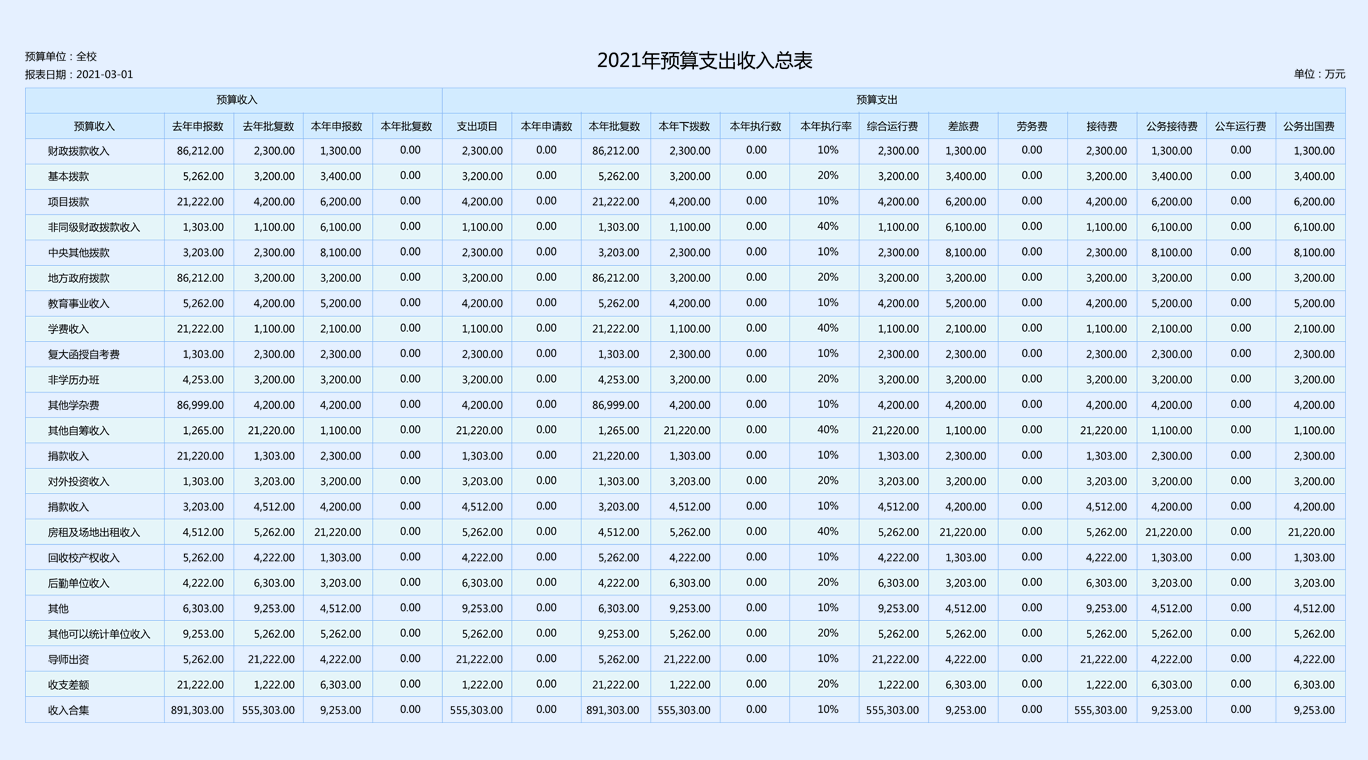Click the 收入合集 total row label

click(69, 711)
